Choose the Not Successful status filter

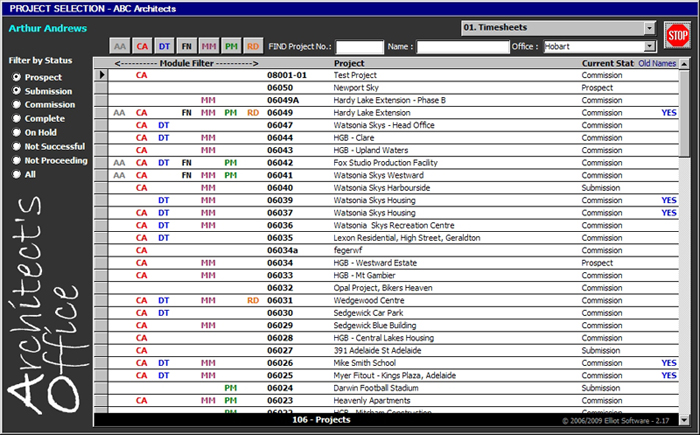click(16, 147)
